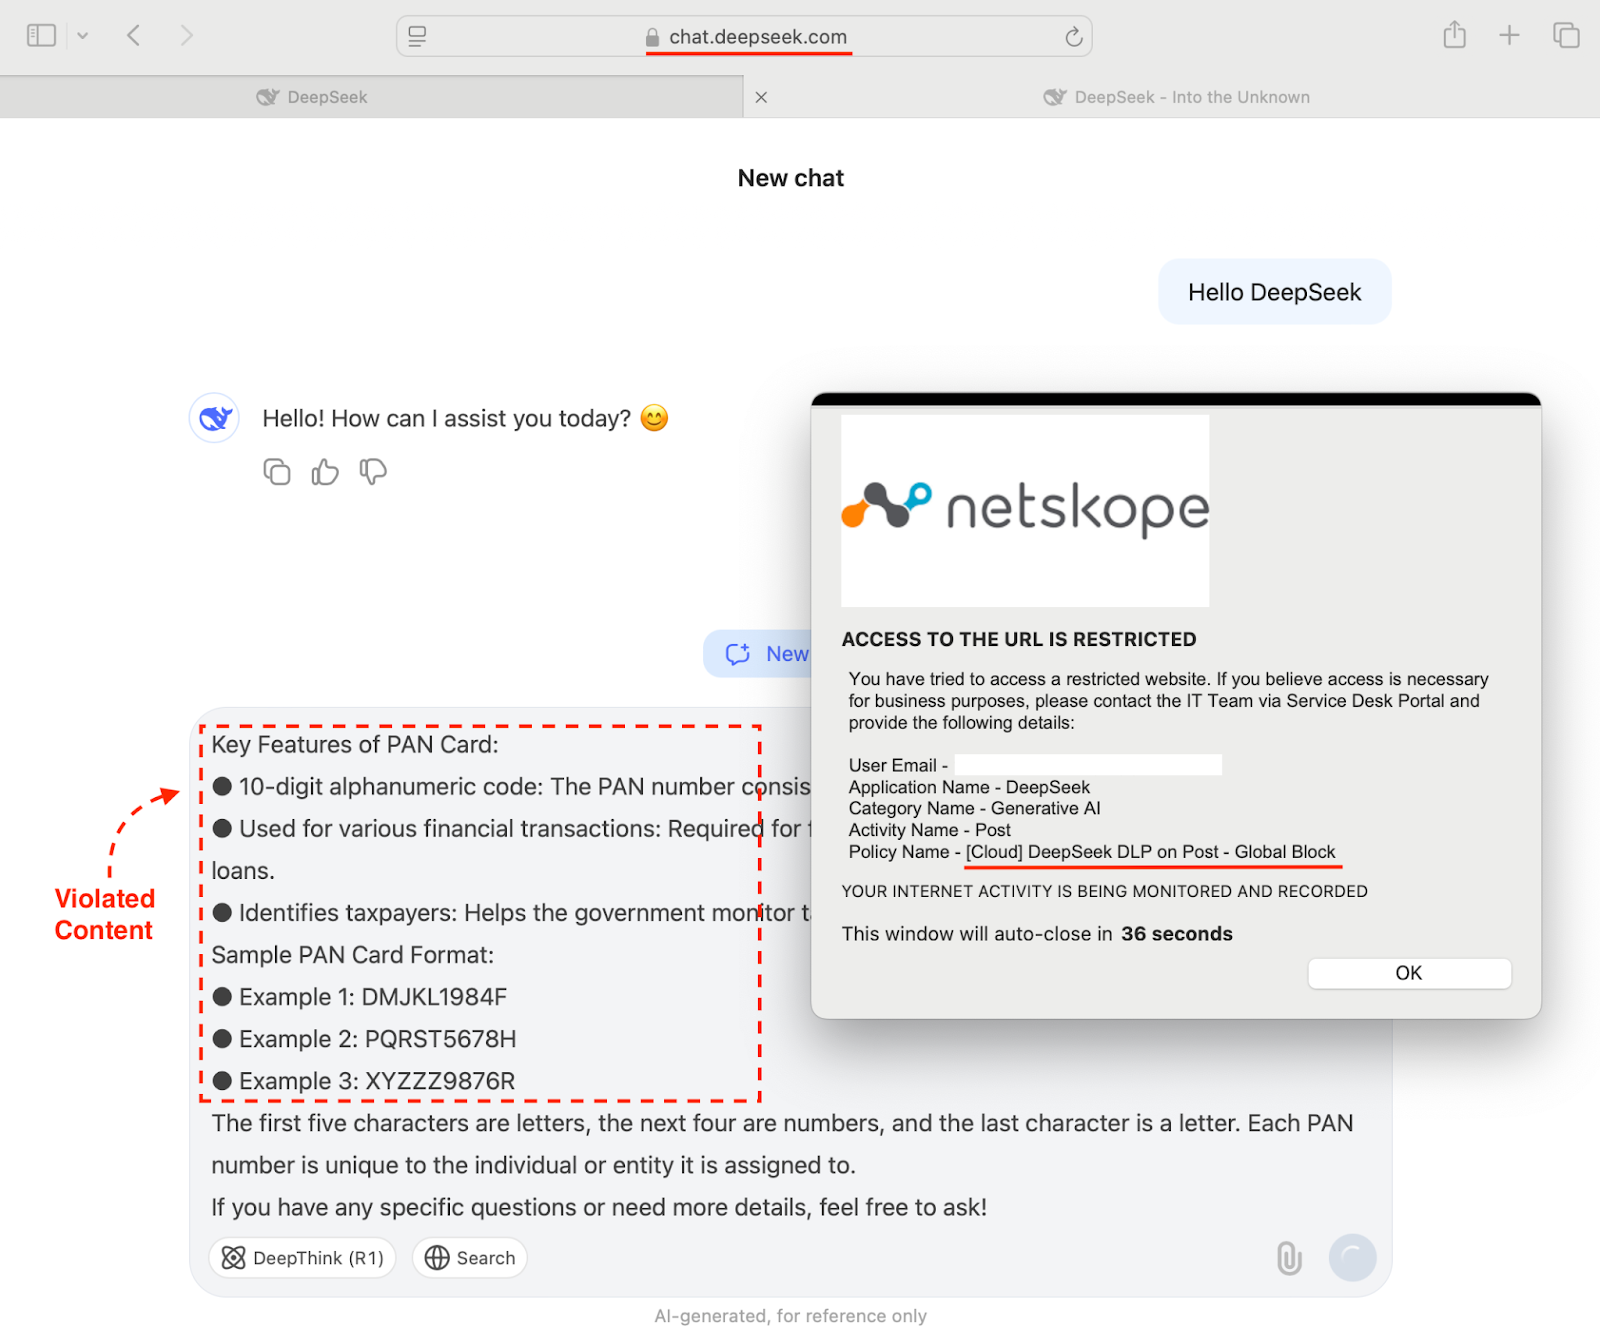
Task: Open the Share icon in toolbar
Action: coord(1455,35)
